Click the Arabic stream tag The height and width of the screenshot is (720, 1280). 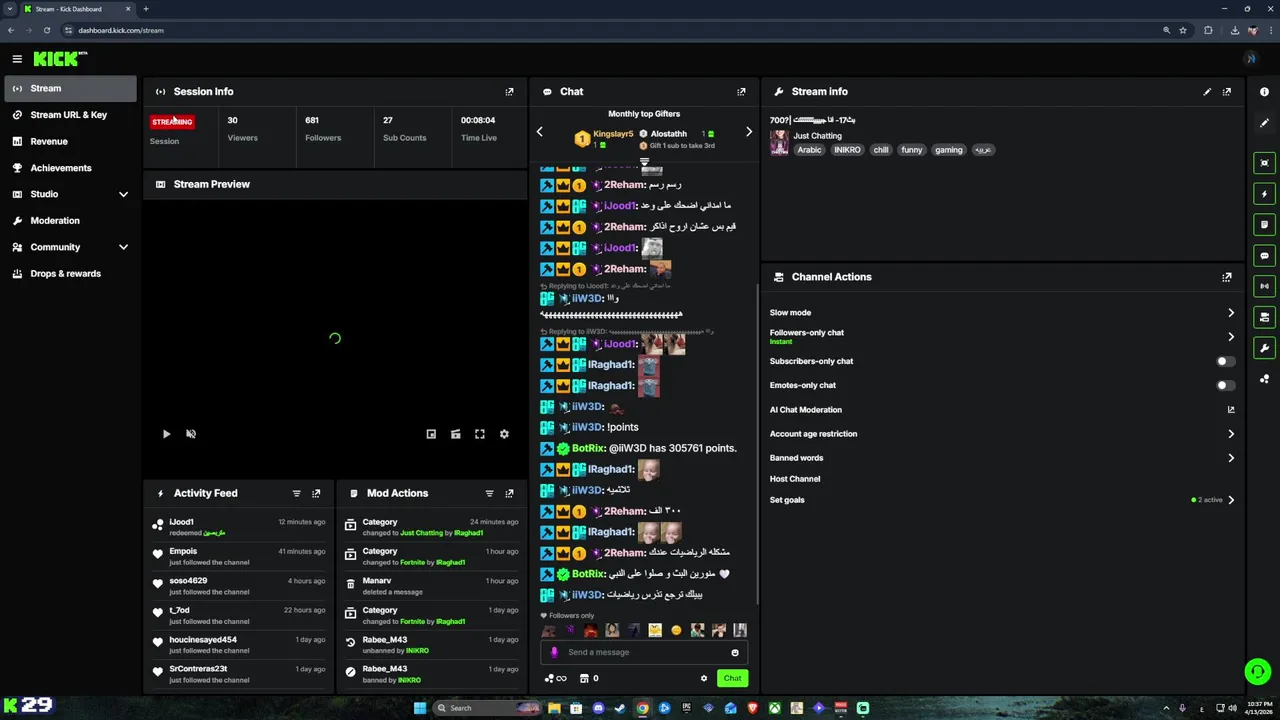(x=809, y=150)
